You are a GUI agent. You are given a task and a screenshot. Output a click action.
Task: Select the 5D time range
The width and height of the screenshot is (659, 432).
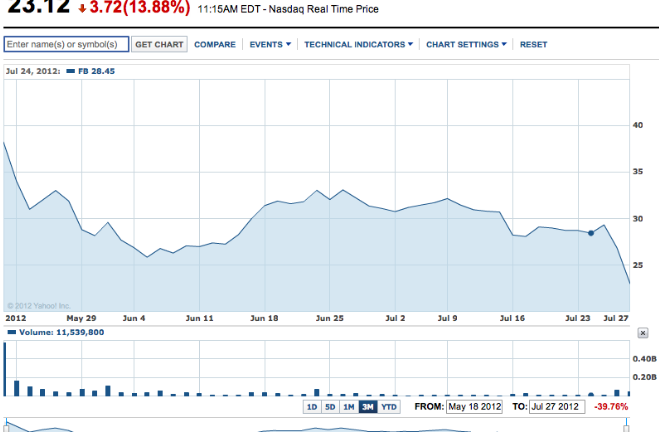coord(330,407)
